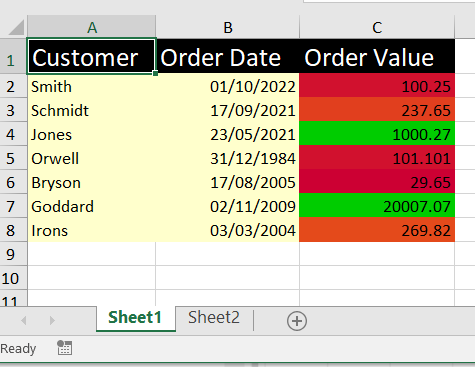This screenshot has height=367, width=475.
Task: Select column A header
Action: pos(92,27)
